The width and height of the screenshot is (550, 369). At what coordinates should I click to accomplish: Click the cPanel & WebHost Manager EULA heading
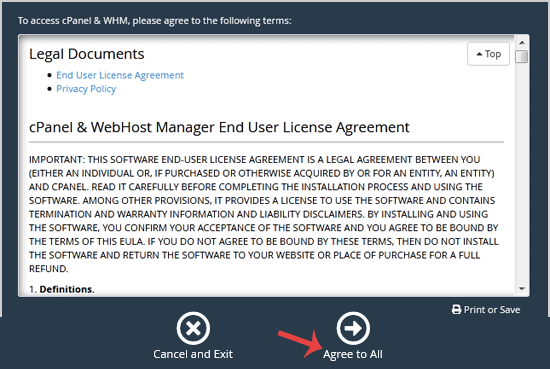coord(219,127)
